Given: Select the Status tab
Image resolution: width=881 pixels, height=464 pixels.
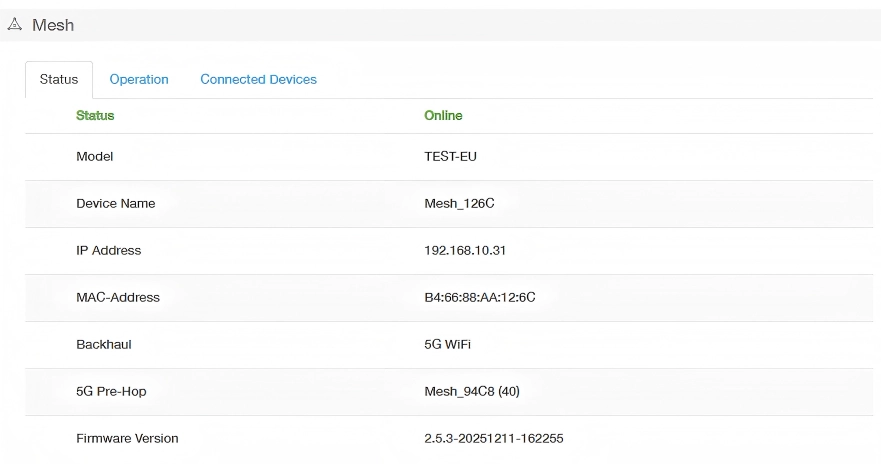Looking at the screenshot, I should click(x=59, y=80).
